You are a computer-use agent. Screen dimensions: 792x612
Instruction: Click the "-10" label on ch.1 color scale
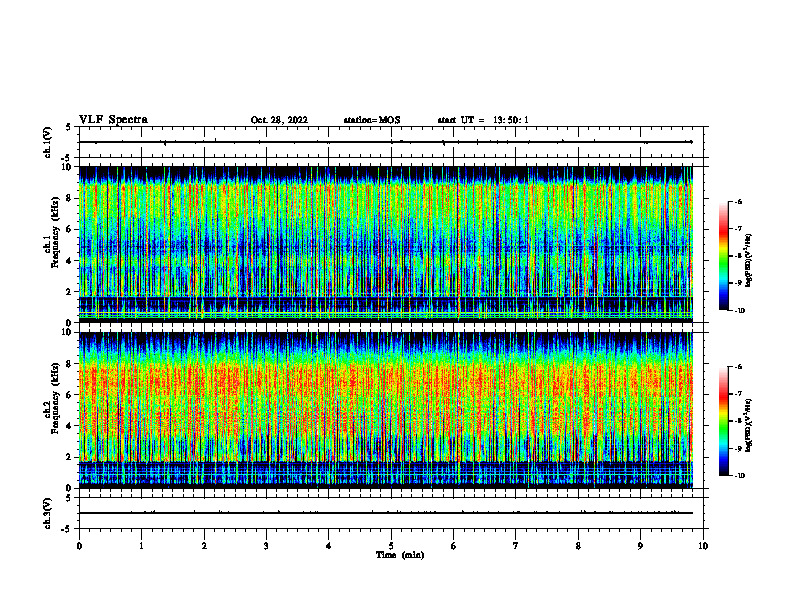pos(739,311)
